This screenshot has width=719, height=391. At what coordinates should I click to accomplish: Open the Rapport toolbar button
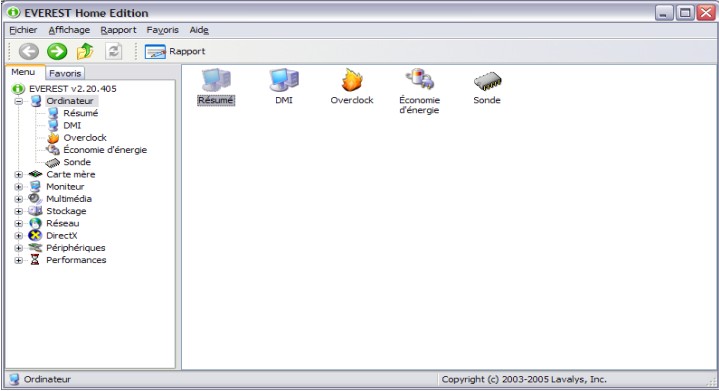tap(175, 51)
